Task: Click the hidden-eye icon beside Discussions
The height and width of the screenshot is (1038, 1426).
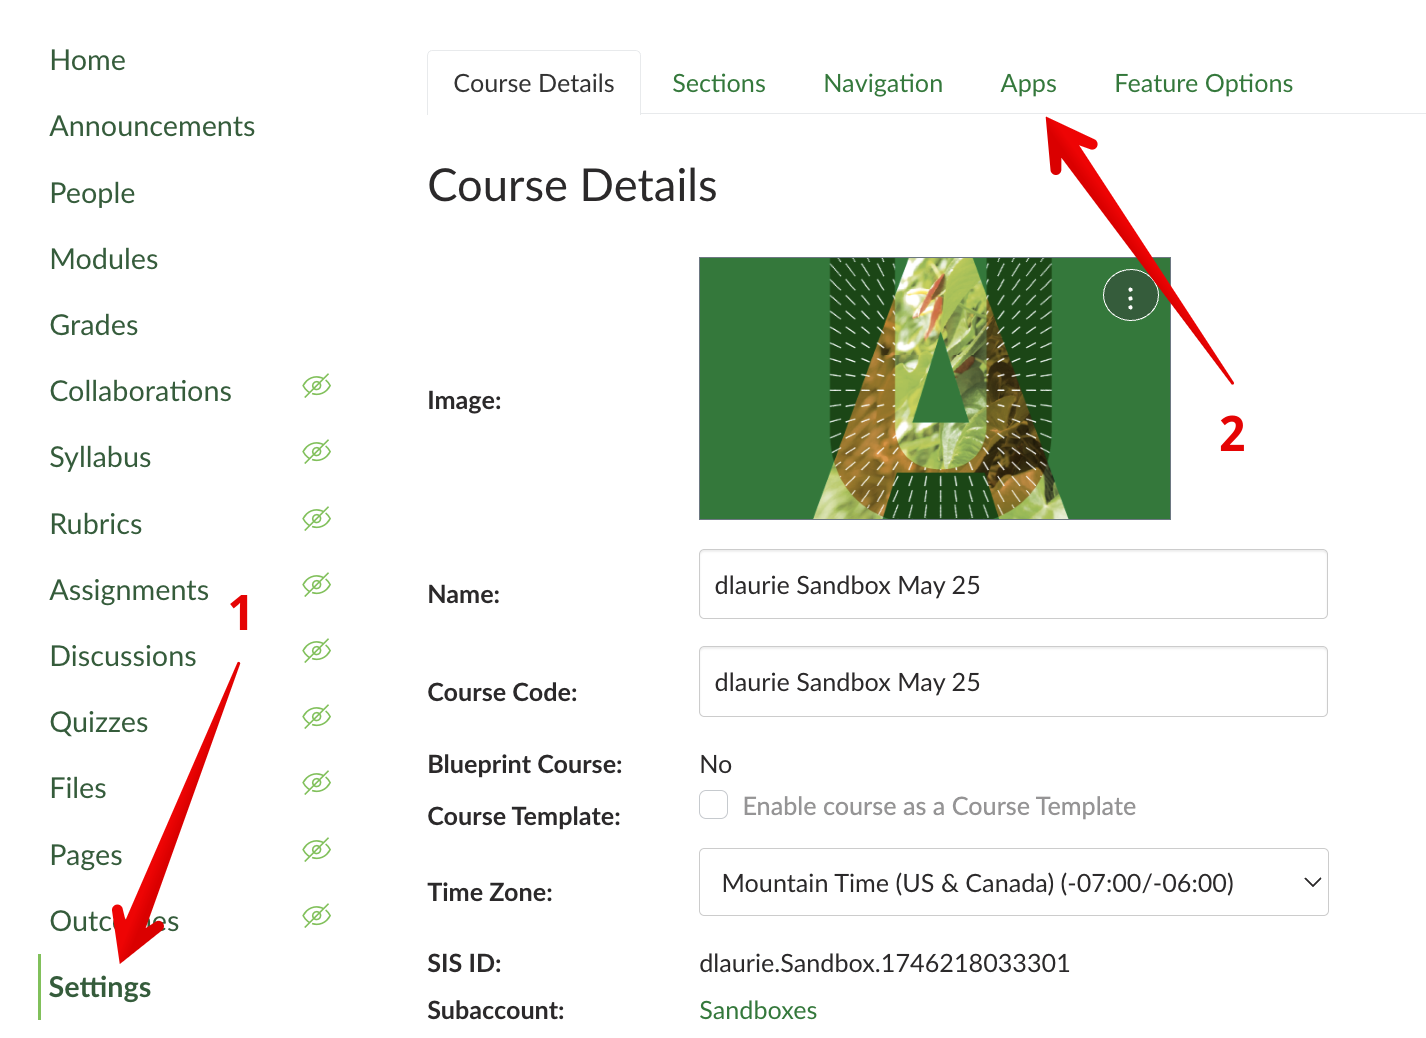Action: (x=316, y=651)
